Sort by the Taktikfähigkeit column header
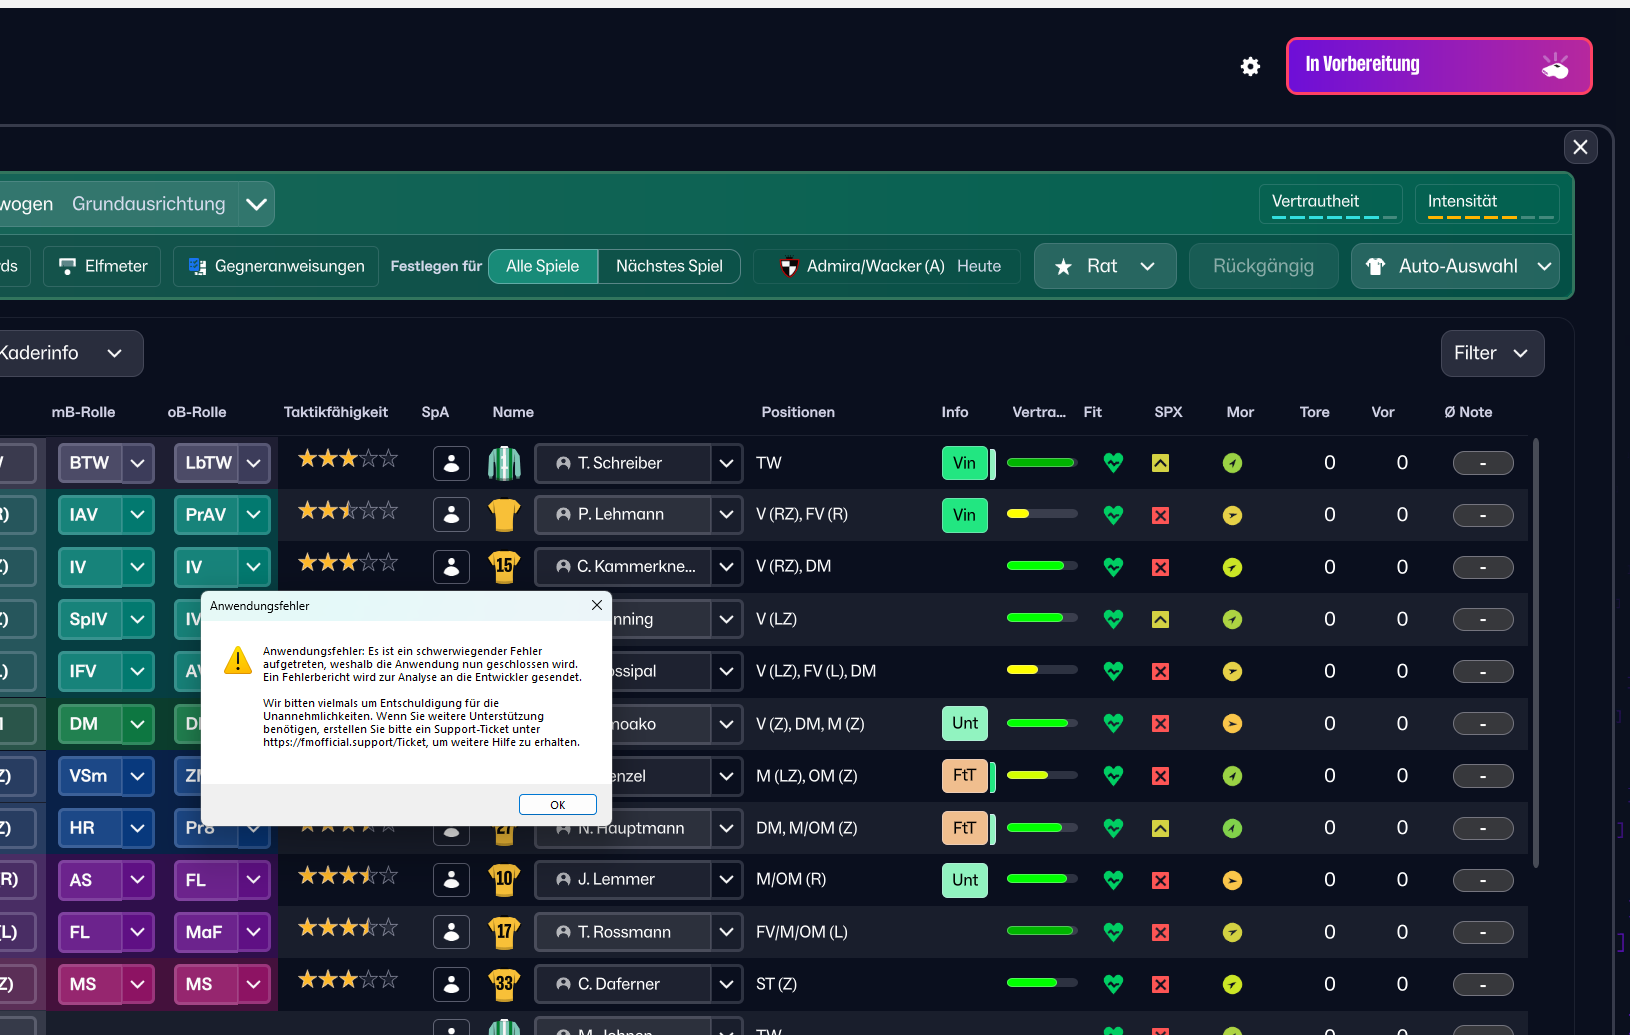 pos(335,412)
